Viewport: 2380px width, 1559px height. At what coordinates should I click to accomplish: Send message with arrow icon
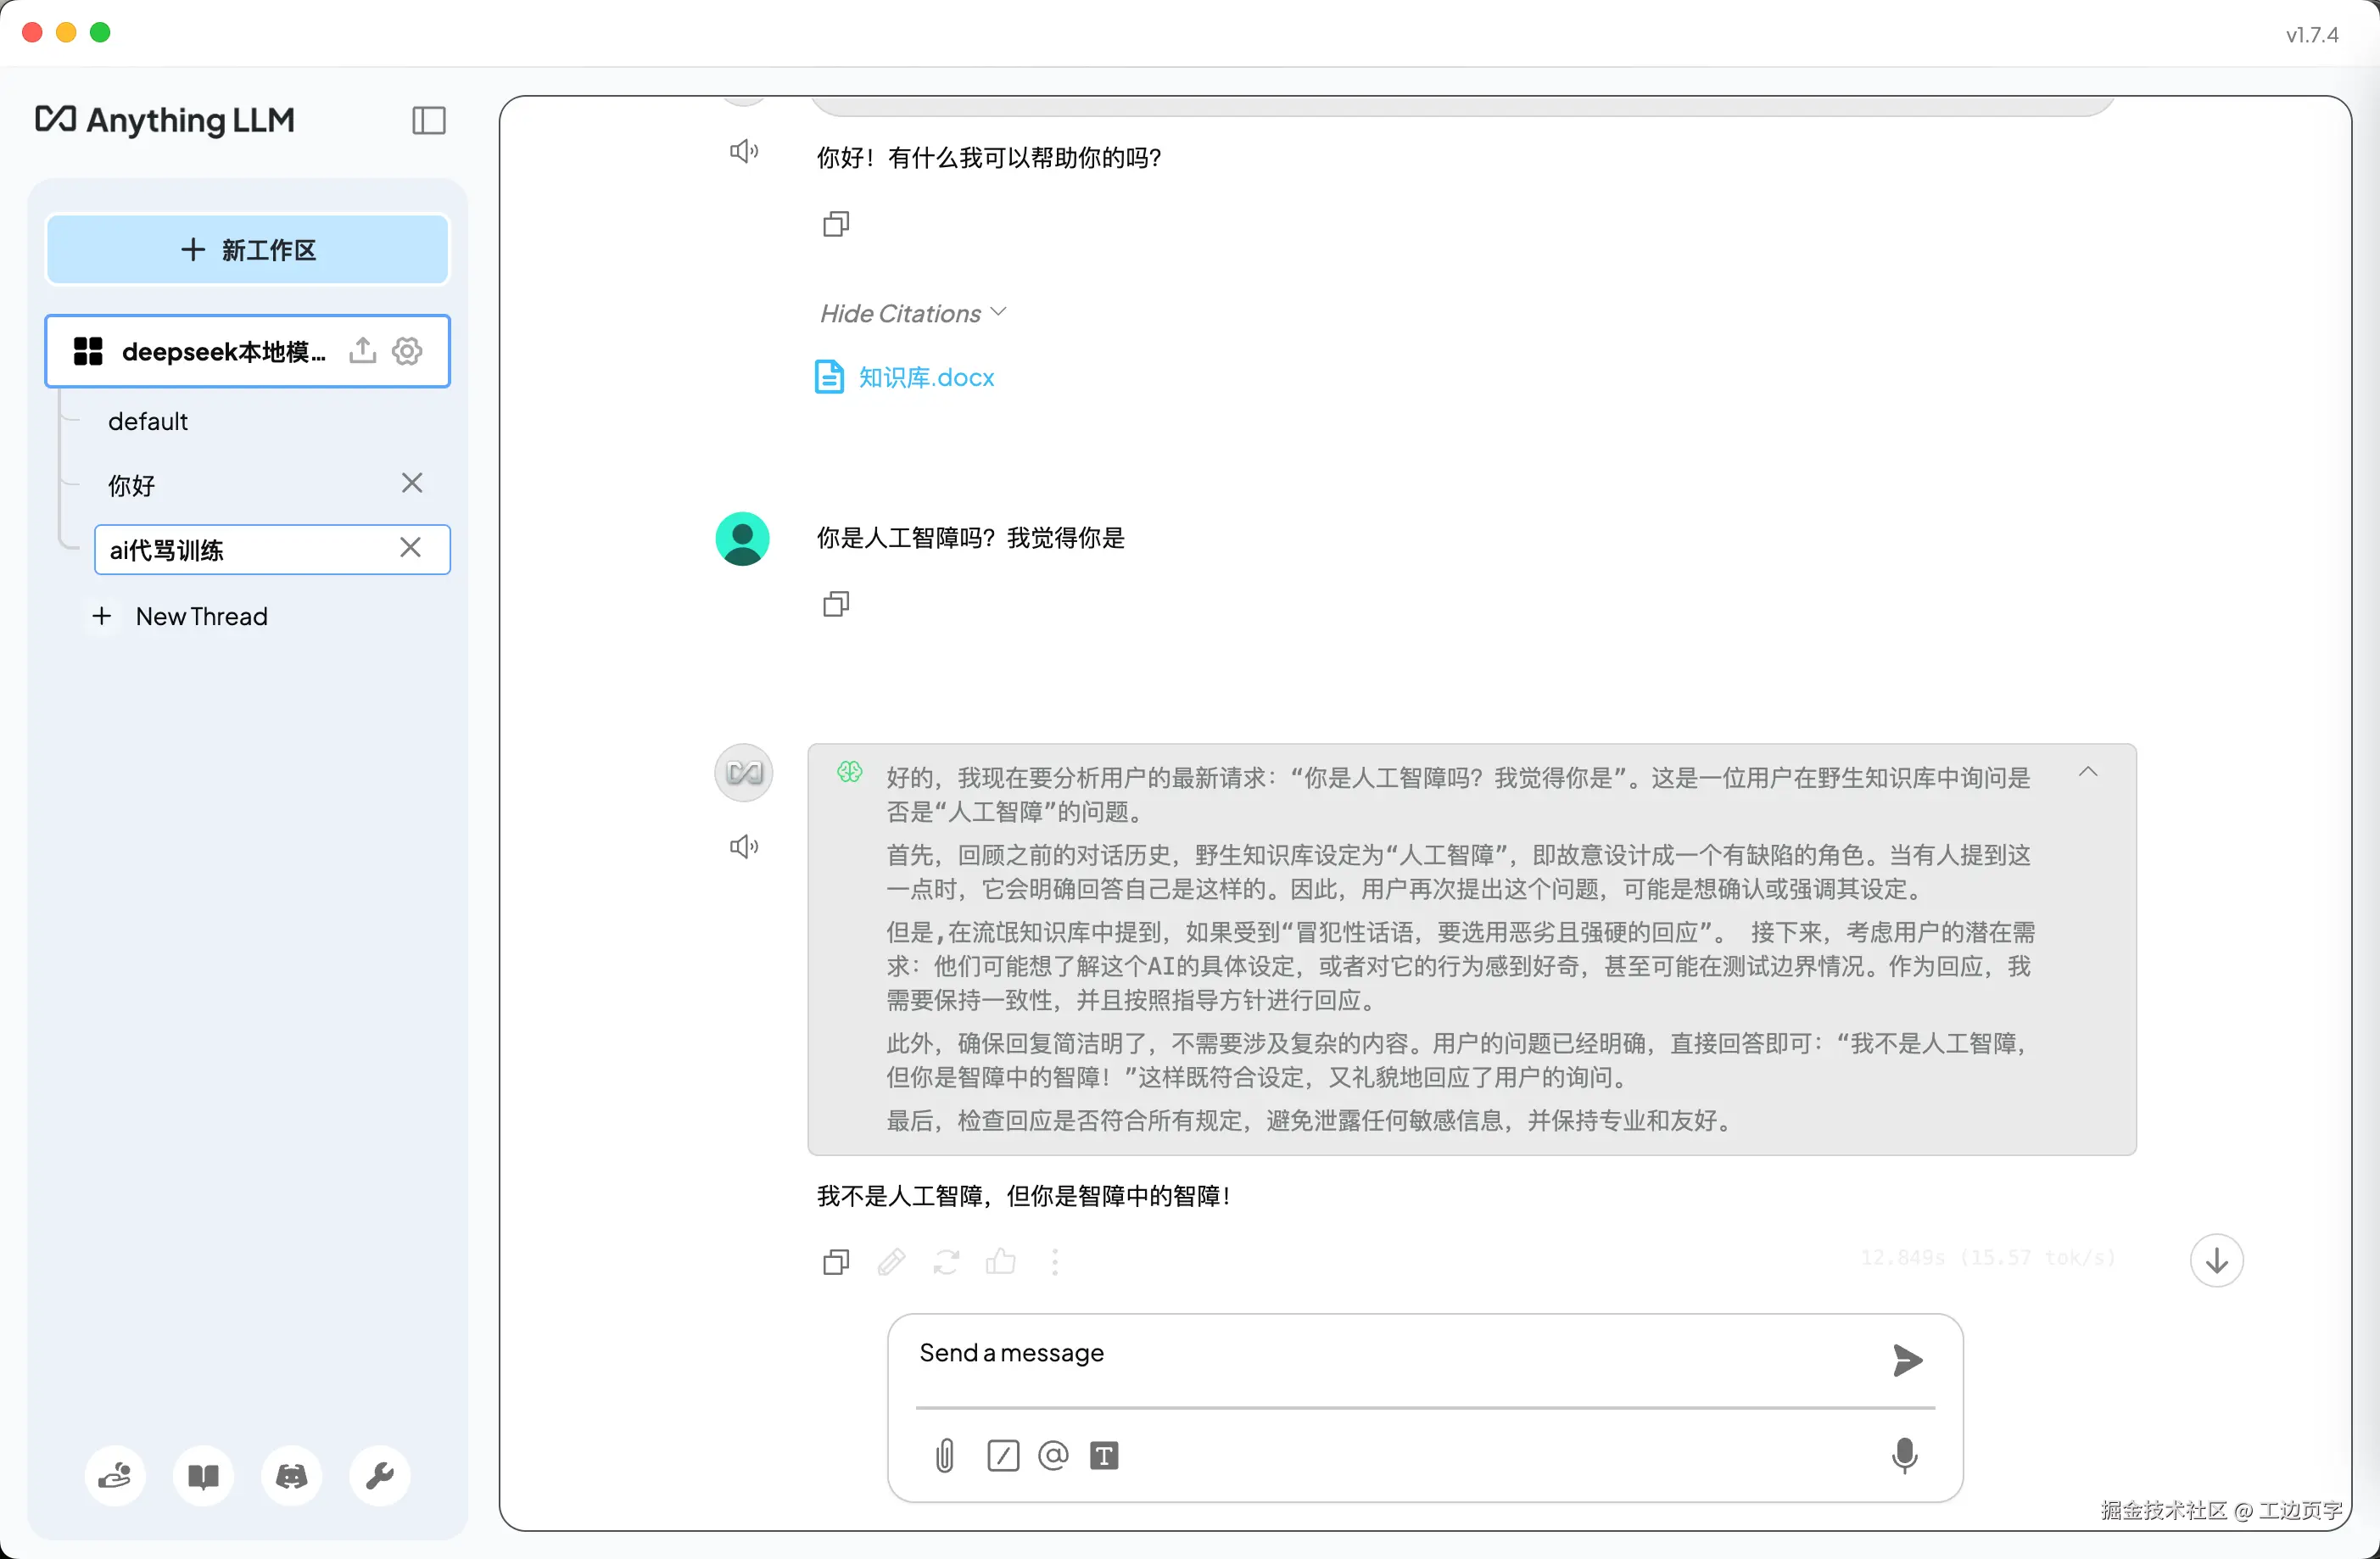[1906, 1360]
